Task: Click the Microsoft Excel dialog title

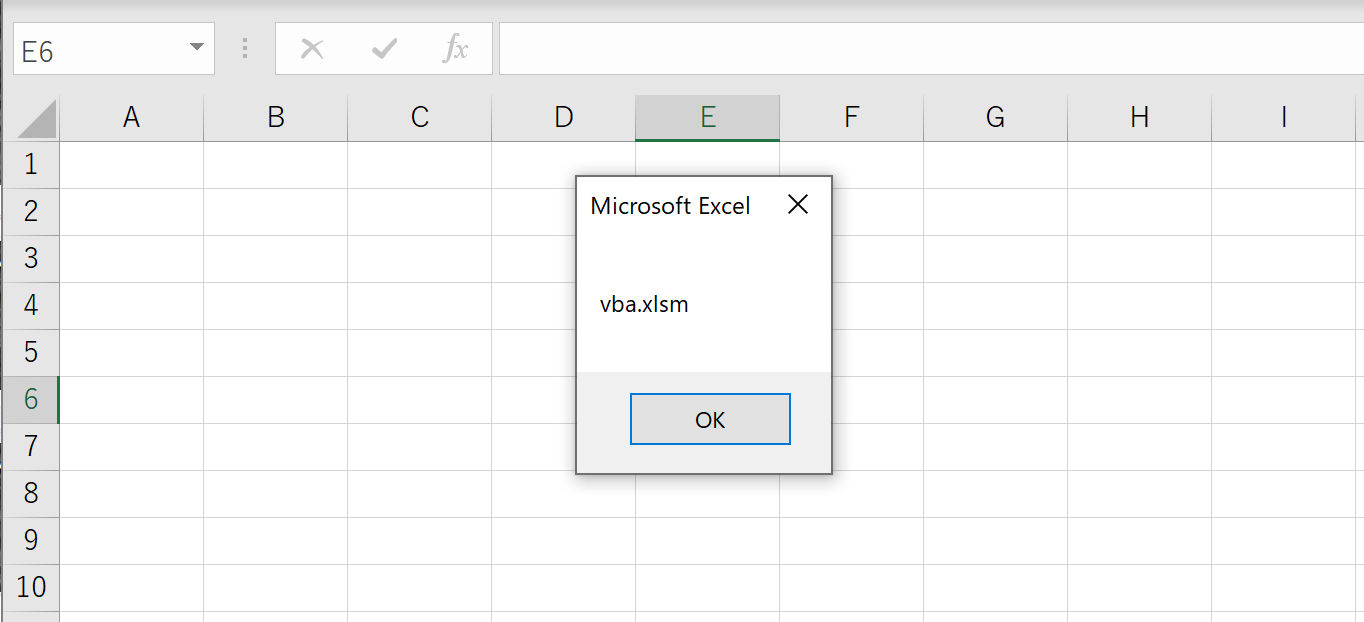Action: pyautogui.click(x=670, y=206)
